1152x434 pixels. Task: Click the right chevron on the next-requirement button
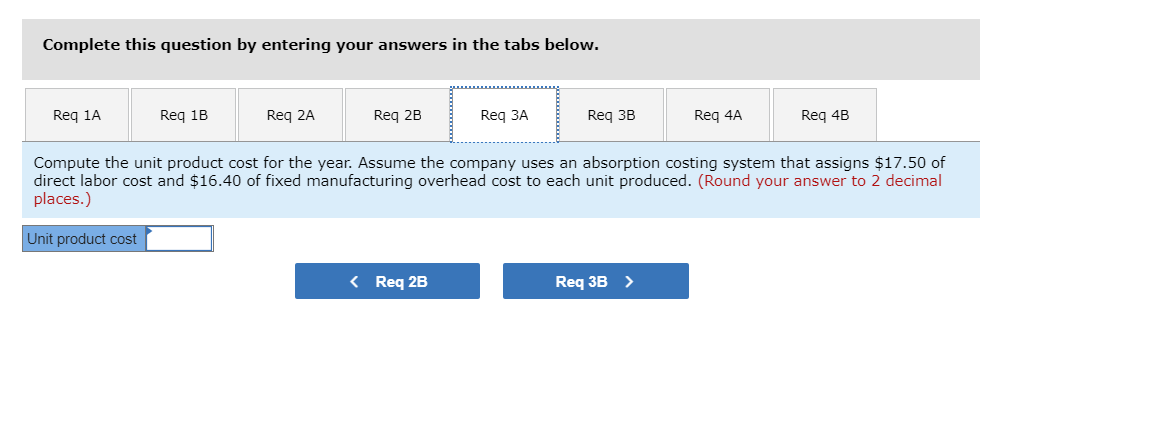pos(629,282)
